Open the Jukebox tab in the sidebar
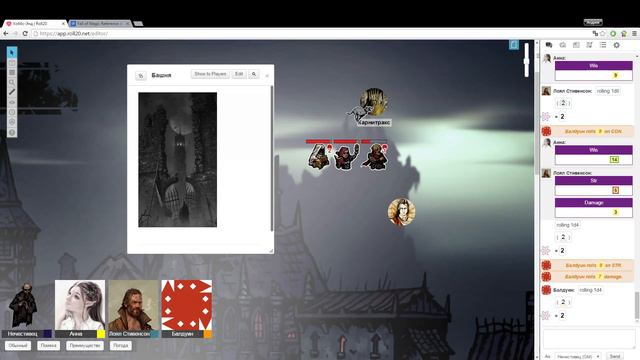The image size is (640, 360). click(x=589, y=45)
